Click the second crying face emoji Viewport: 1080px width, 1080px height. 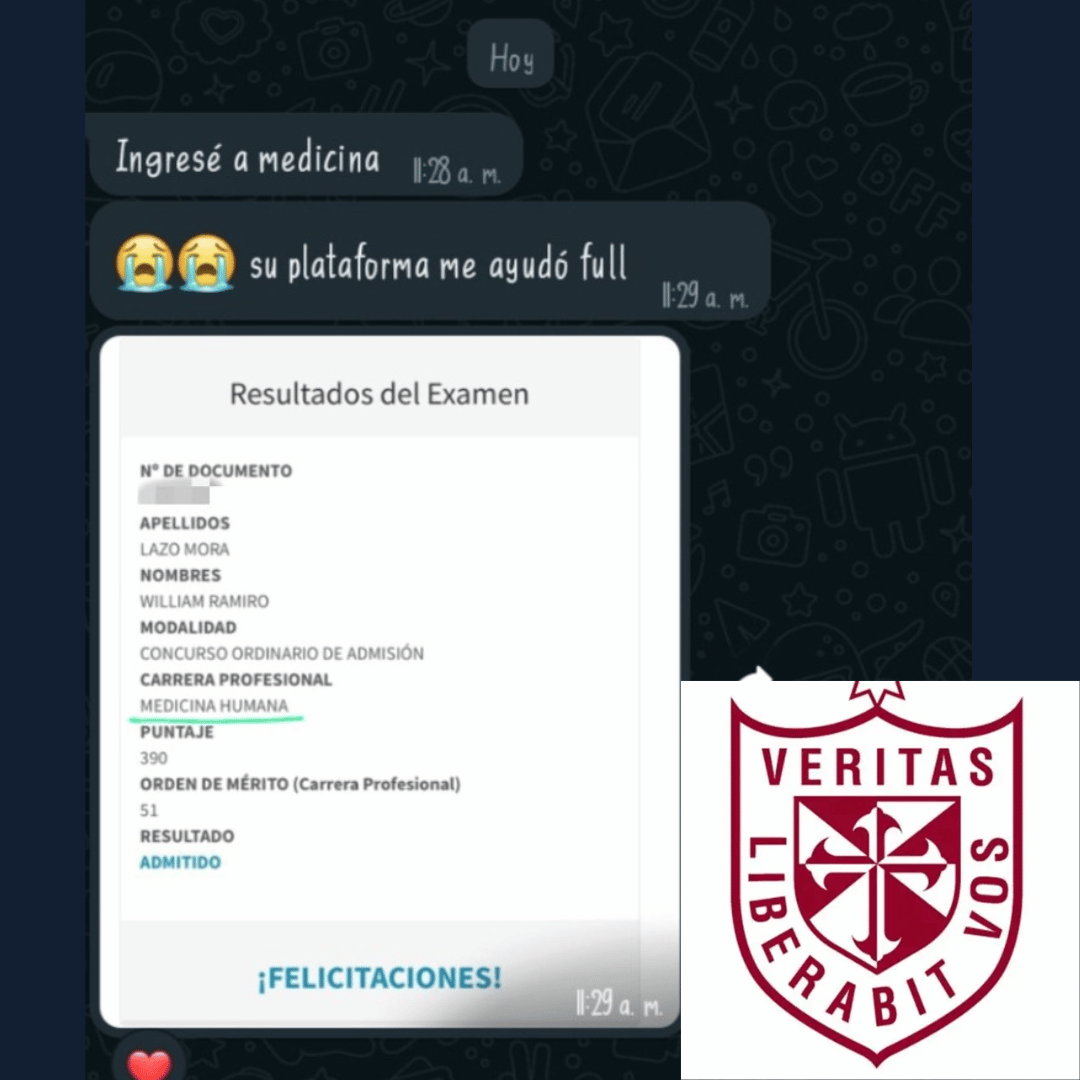click(206, 262)
